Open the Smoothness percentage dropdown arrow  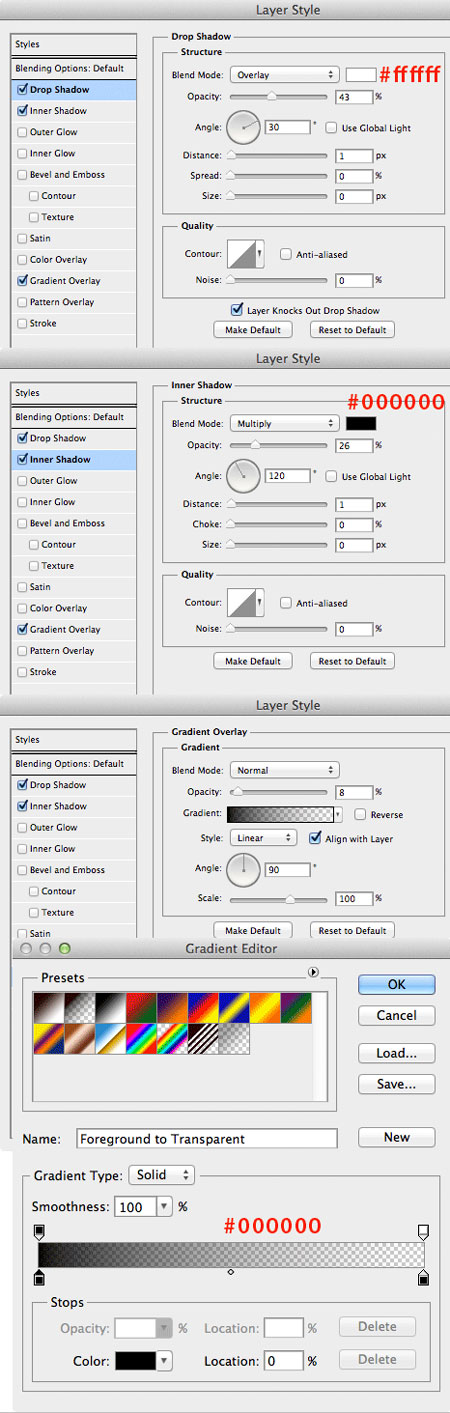(x=164, y=1207)
